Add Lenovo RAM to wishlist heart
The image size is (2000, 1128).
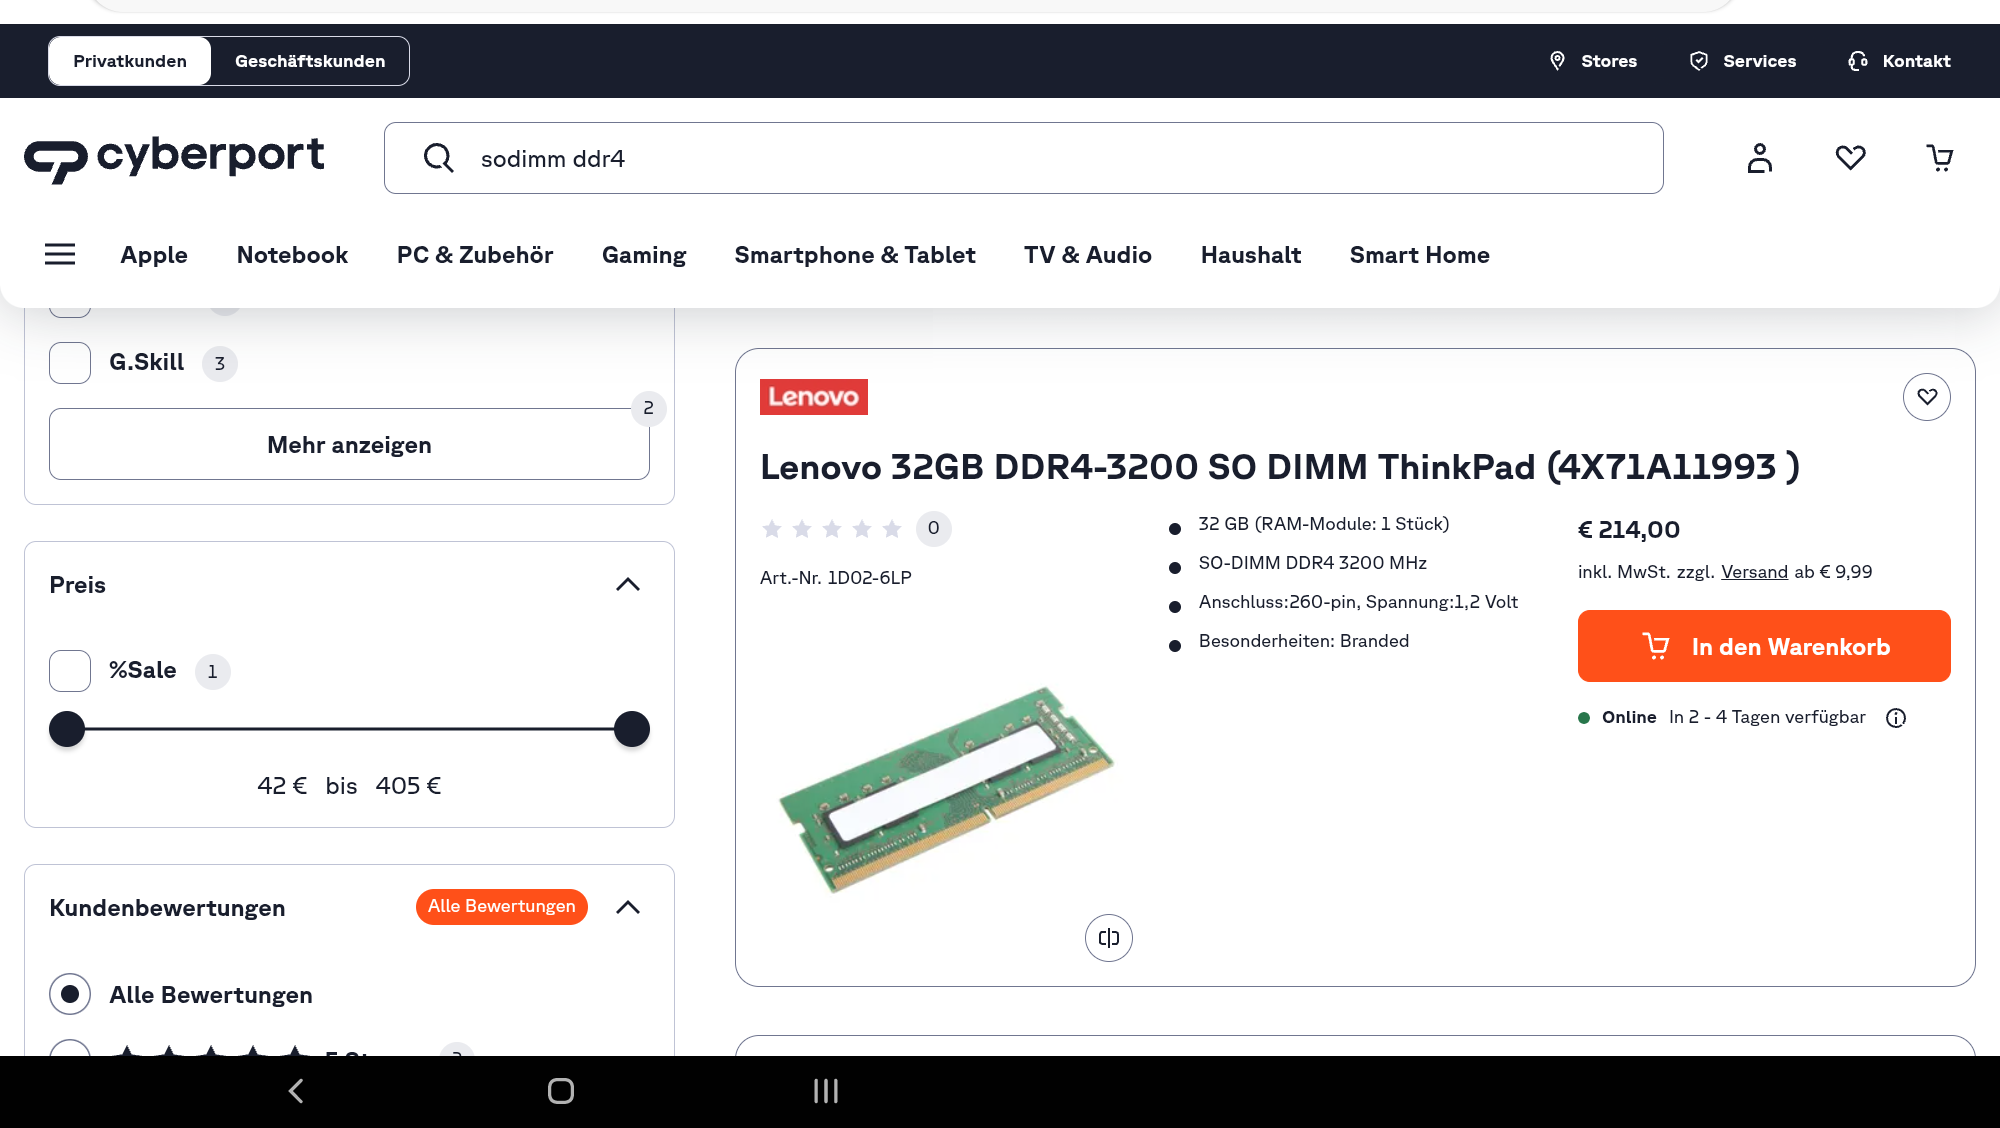1926,397
